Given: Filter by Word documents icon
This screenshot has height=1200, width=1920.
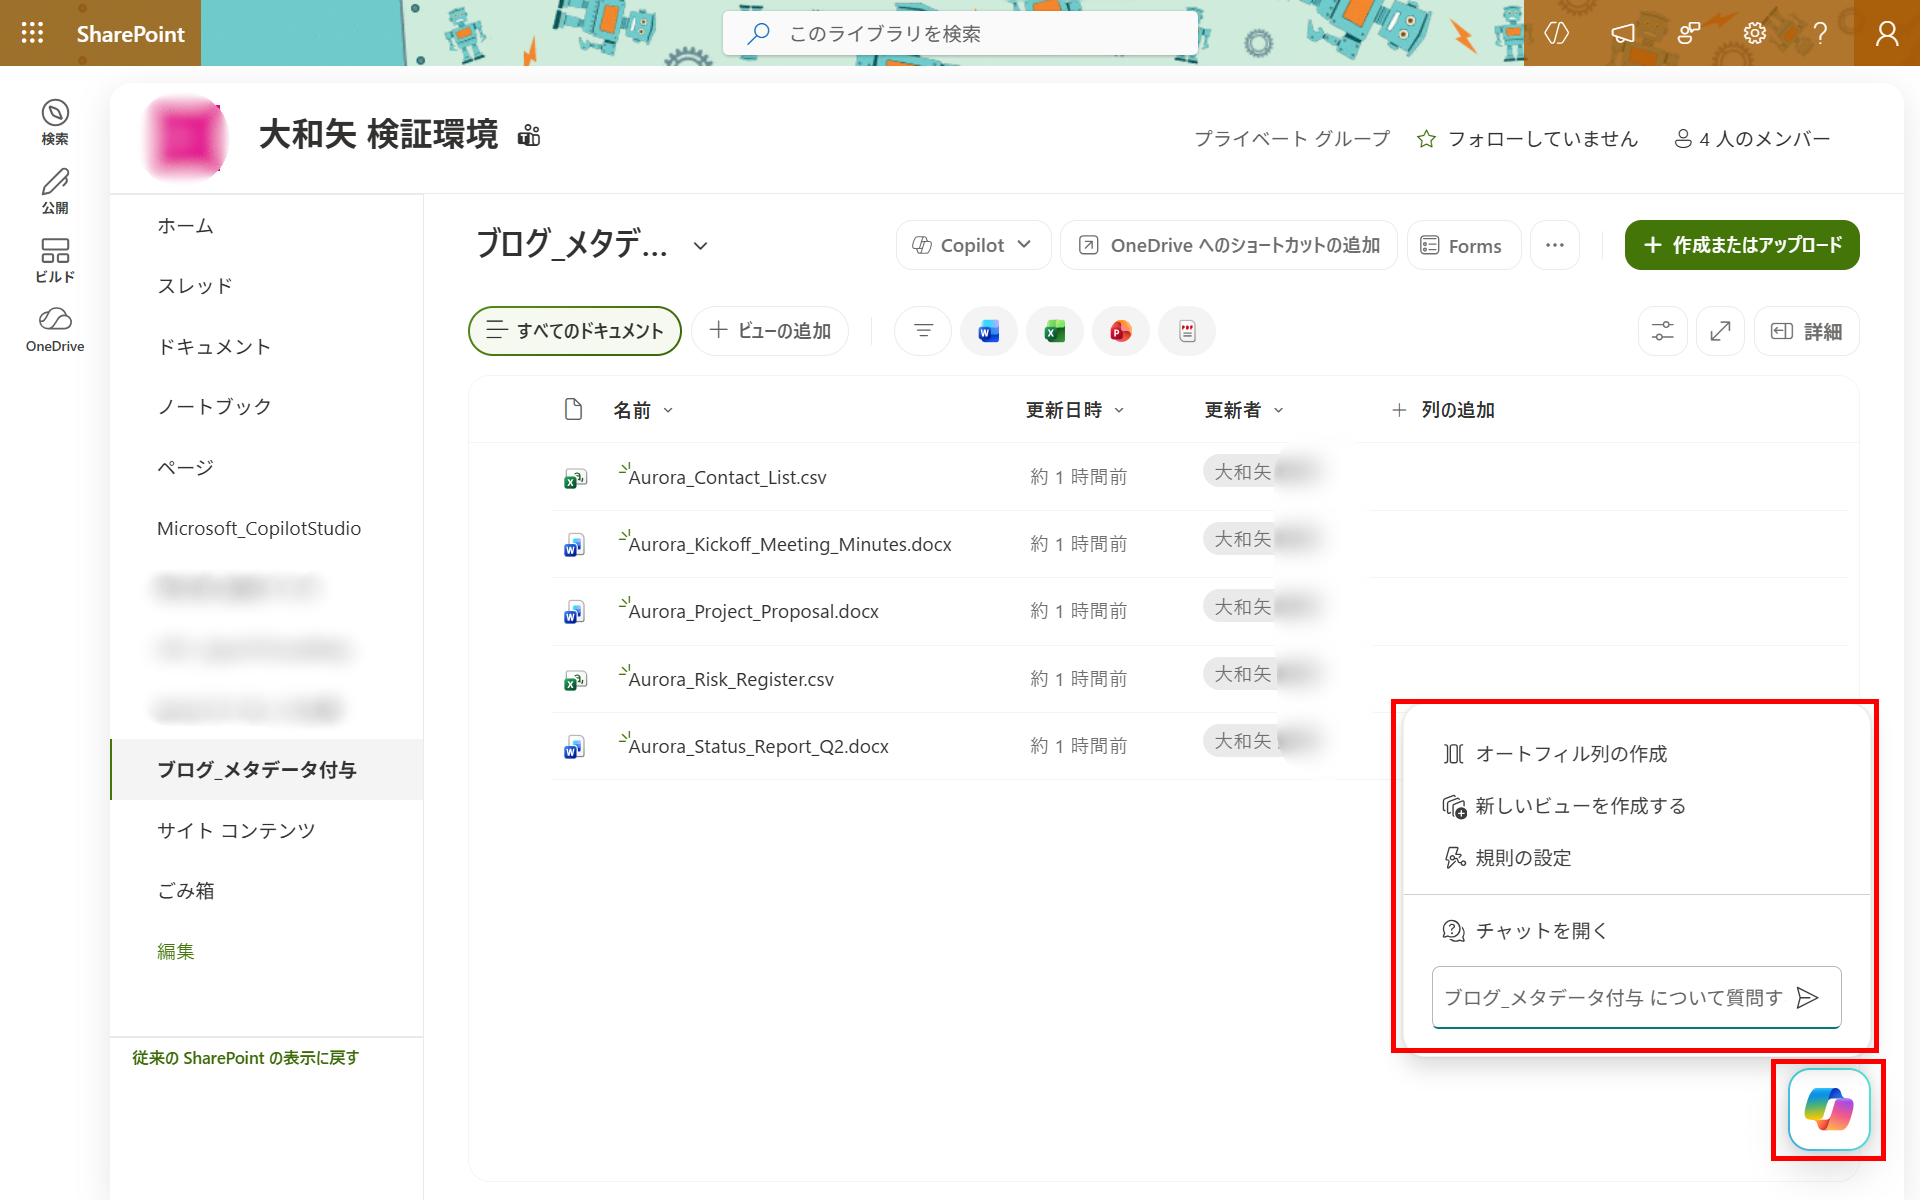Looking at the screenshot, I should [988, 331].
